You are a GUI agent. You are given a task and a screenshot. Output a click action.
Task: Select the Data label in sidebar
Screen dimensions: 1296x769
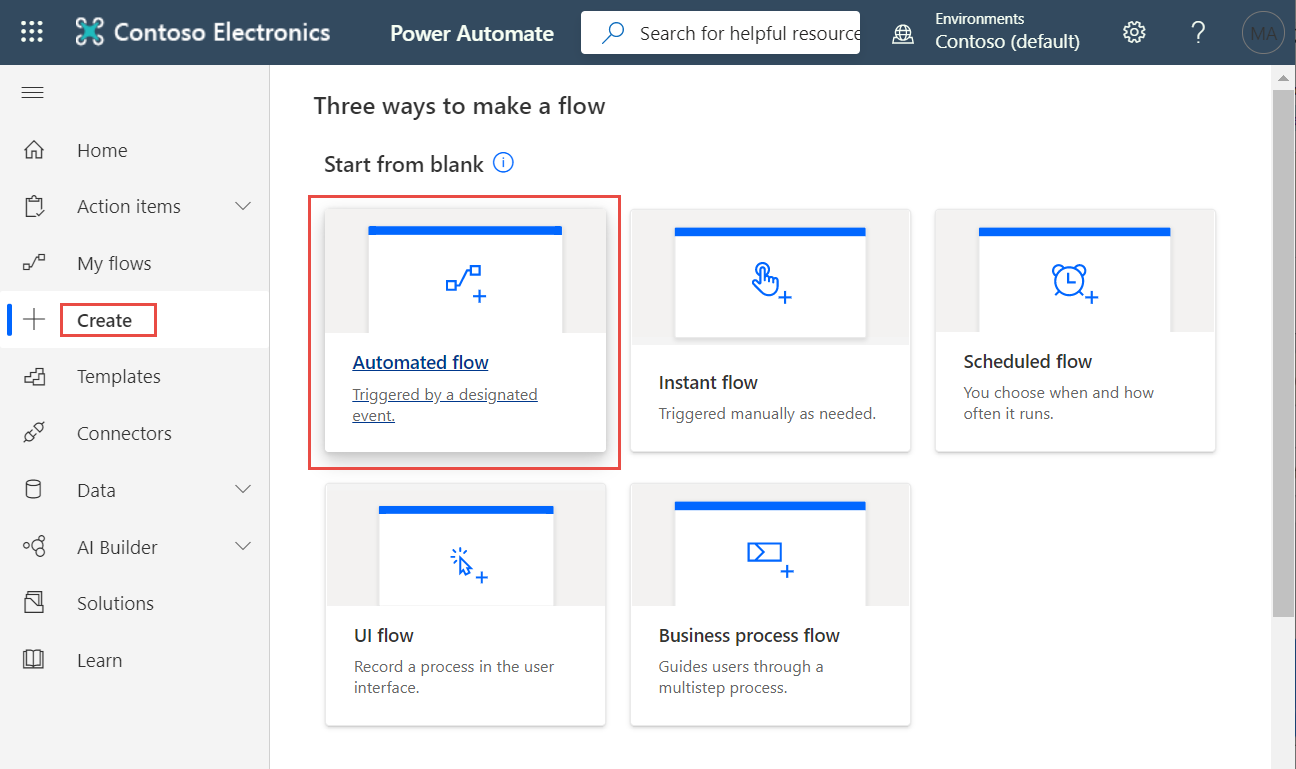96,490
